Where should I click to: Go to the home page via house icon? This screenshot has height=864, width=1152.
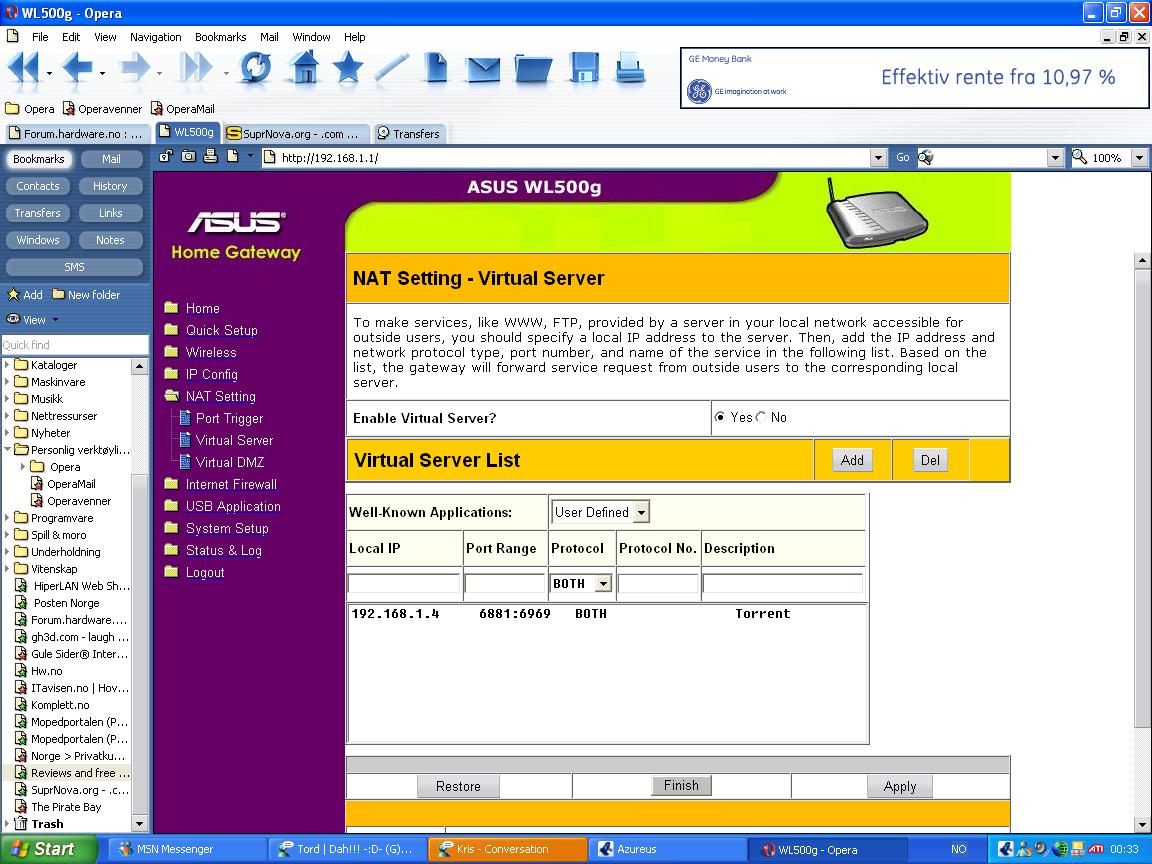coord(305,68)
